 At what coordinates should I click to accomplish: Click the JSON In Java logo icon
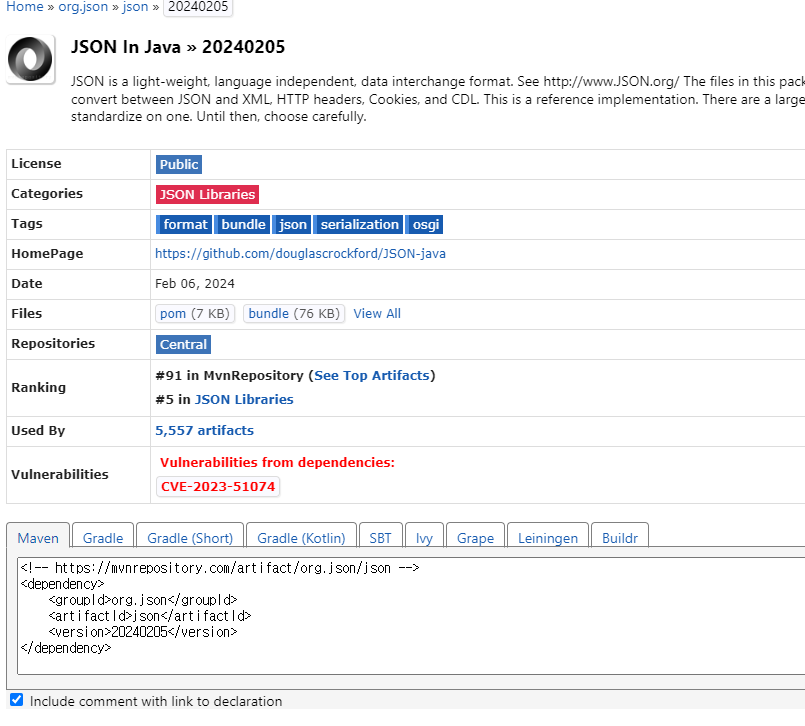pos(30,60)
